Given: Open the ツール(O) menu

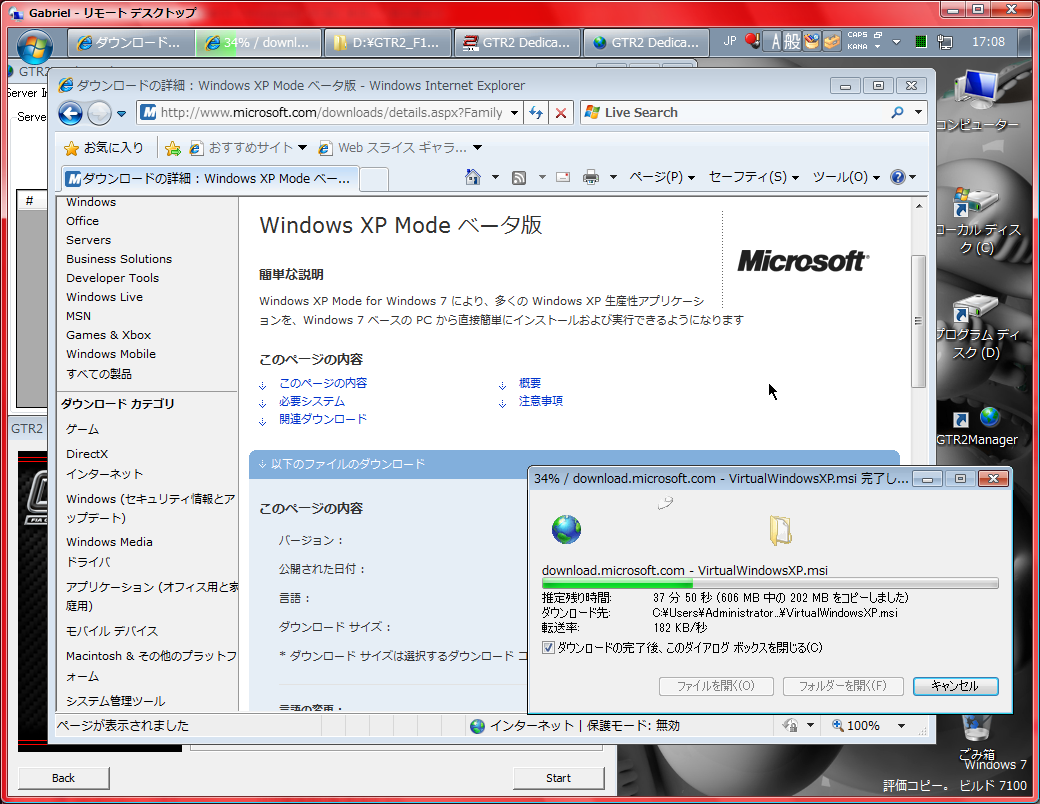Looking at the screenshot, I should click(x=846, y=177).
